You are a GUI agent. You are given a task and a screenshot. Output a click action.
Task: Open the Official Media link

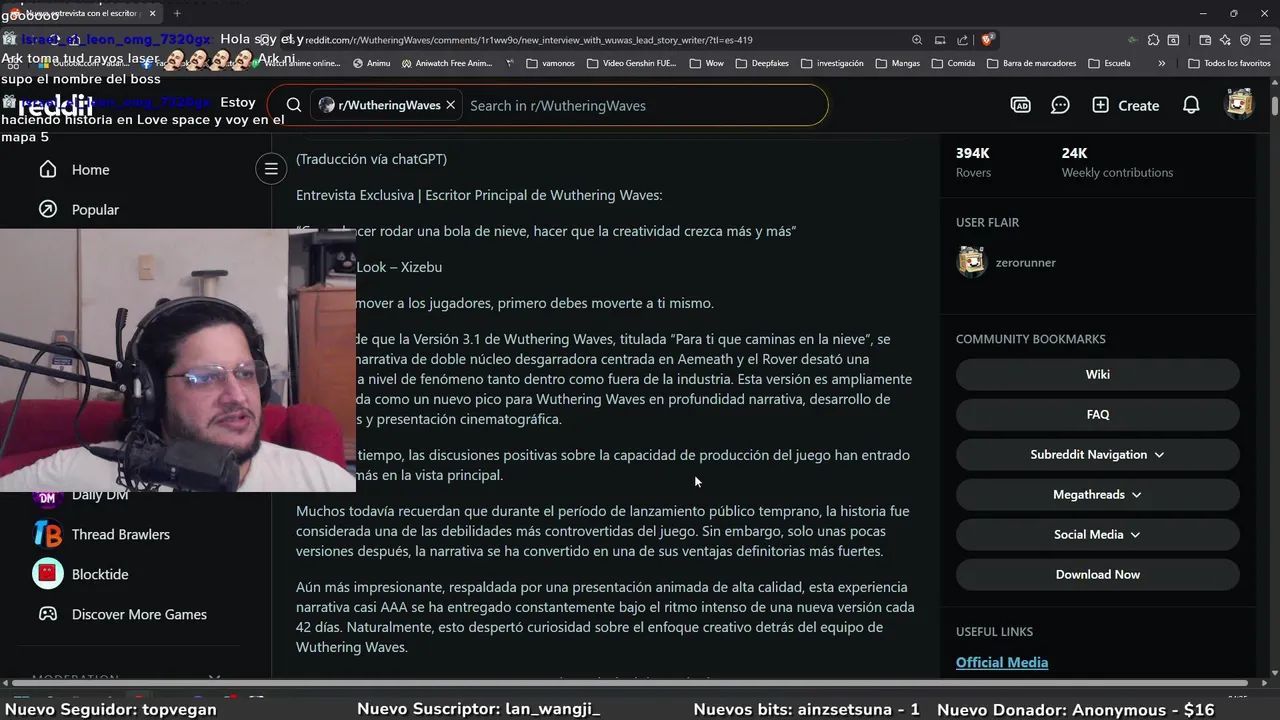1002,662
